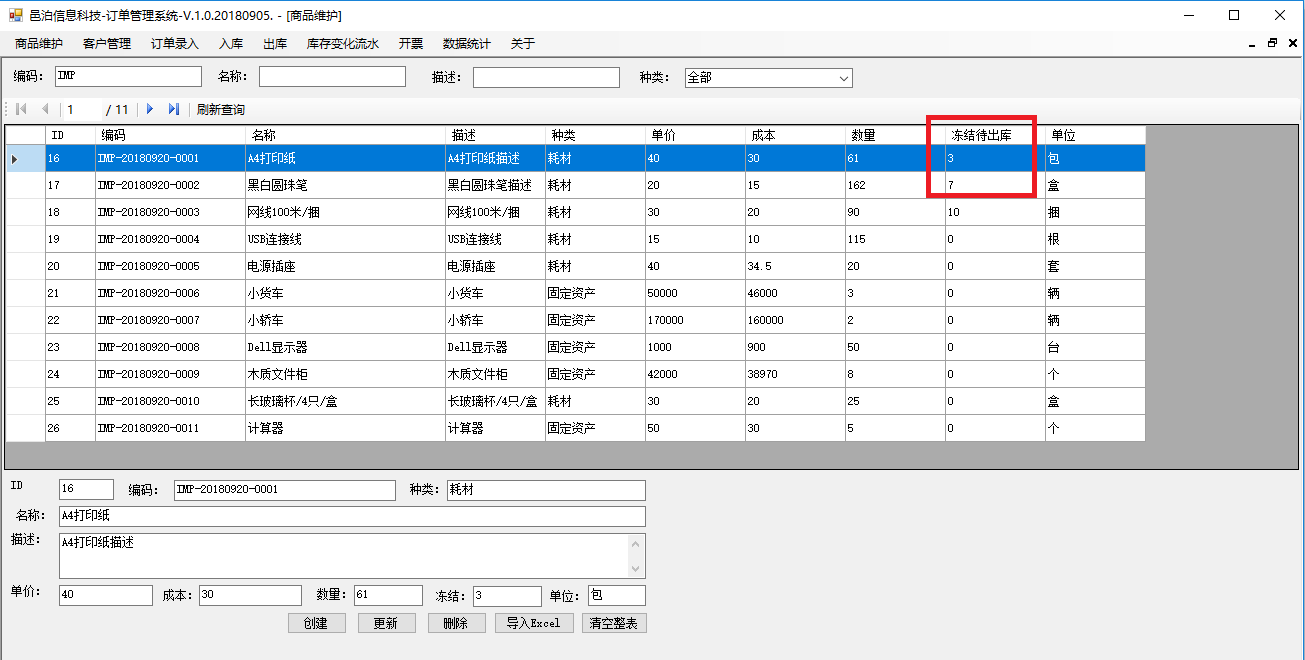Viewport: 1305px width, 660px height.
Task: Click the 导入Excel button
Action: point(534,623)
